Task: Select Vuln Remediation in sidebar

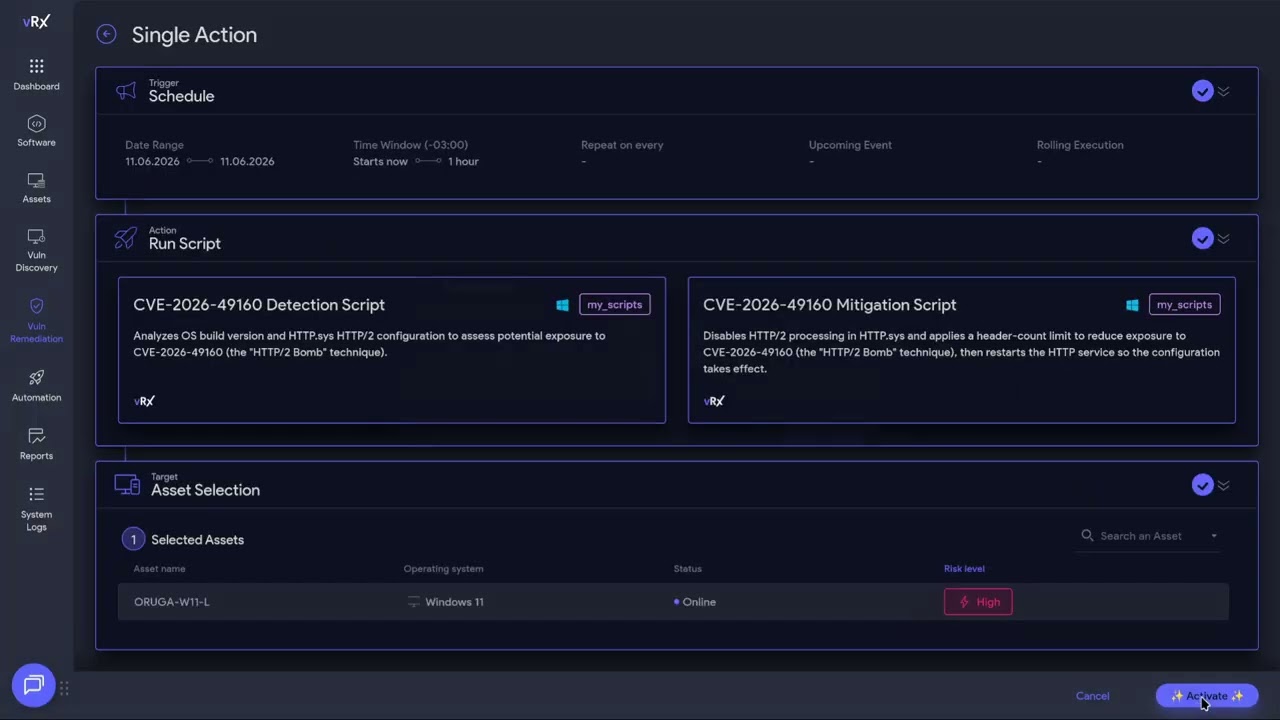Action: pyautogui.click(x=36, y=321)
